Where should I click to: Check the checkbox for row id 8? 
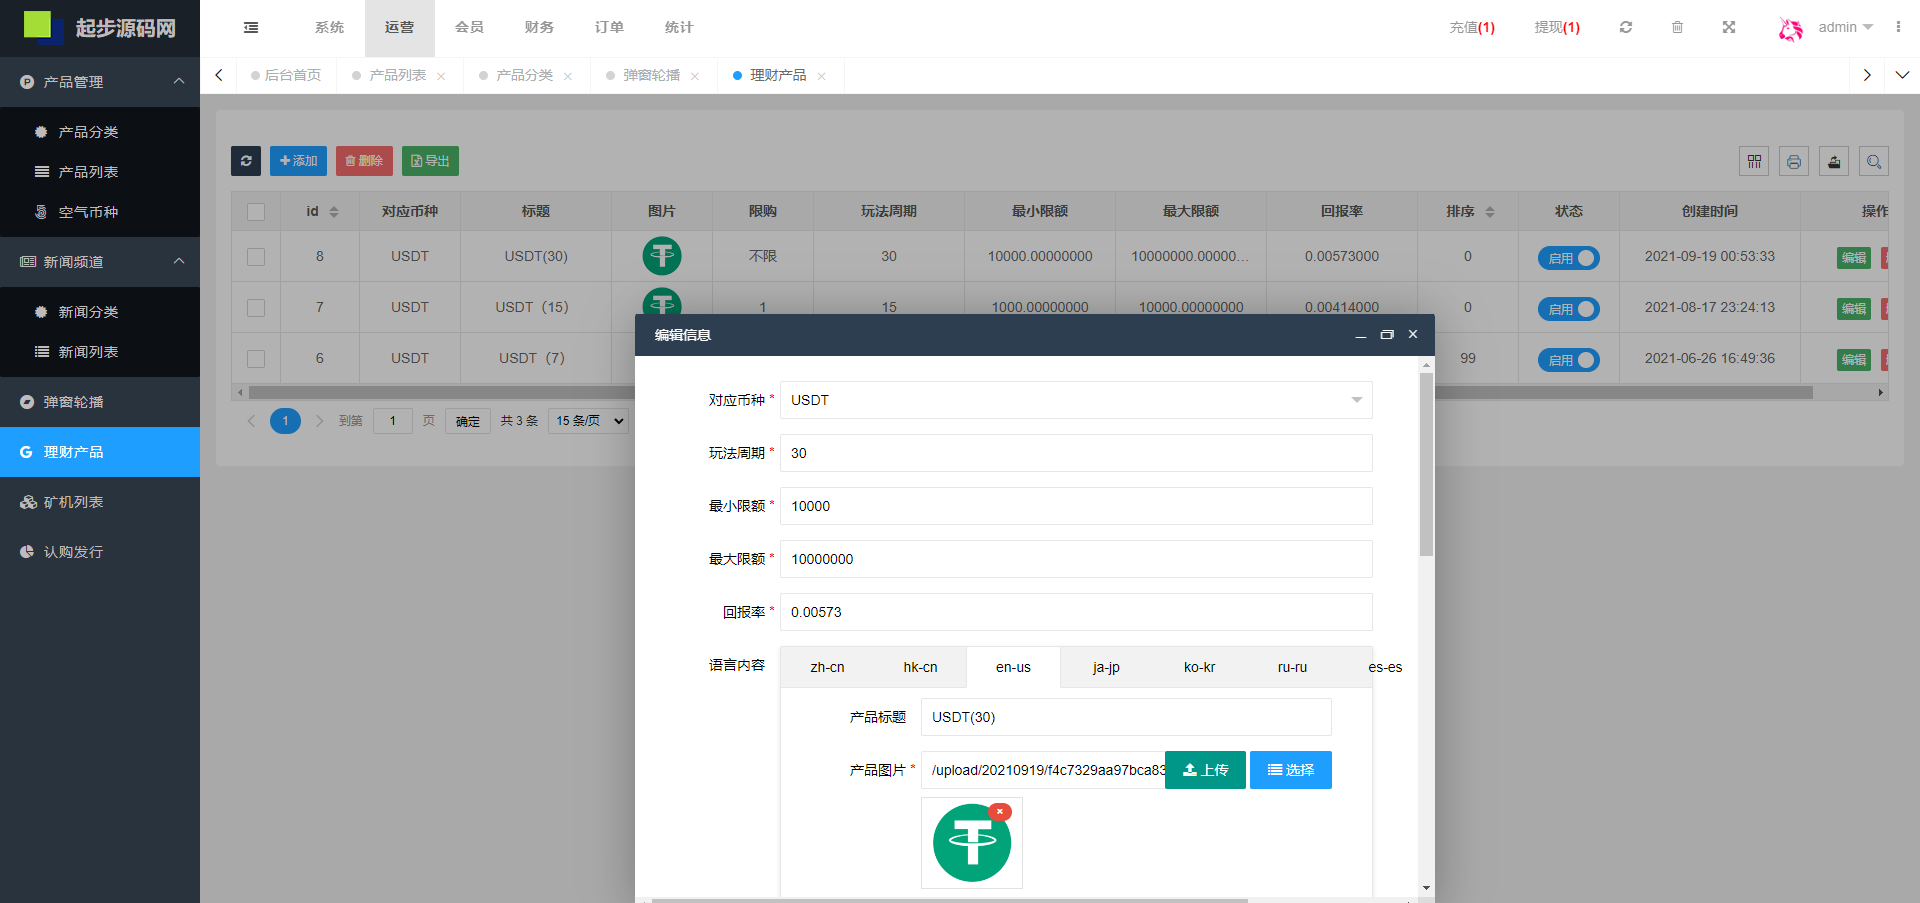coord(256,257)
